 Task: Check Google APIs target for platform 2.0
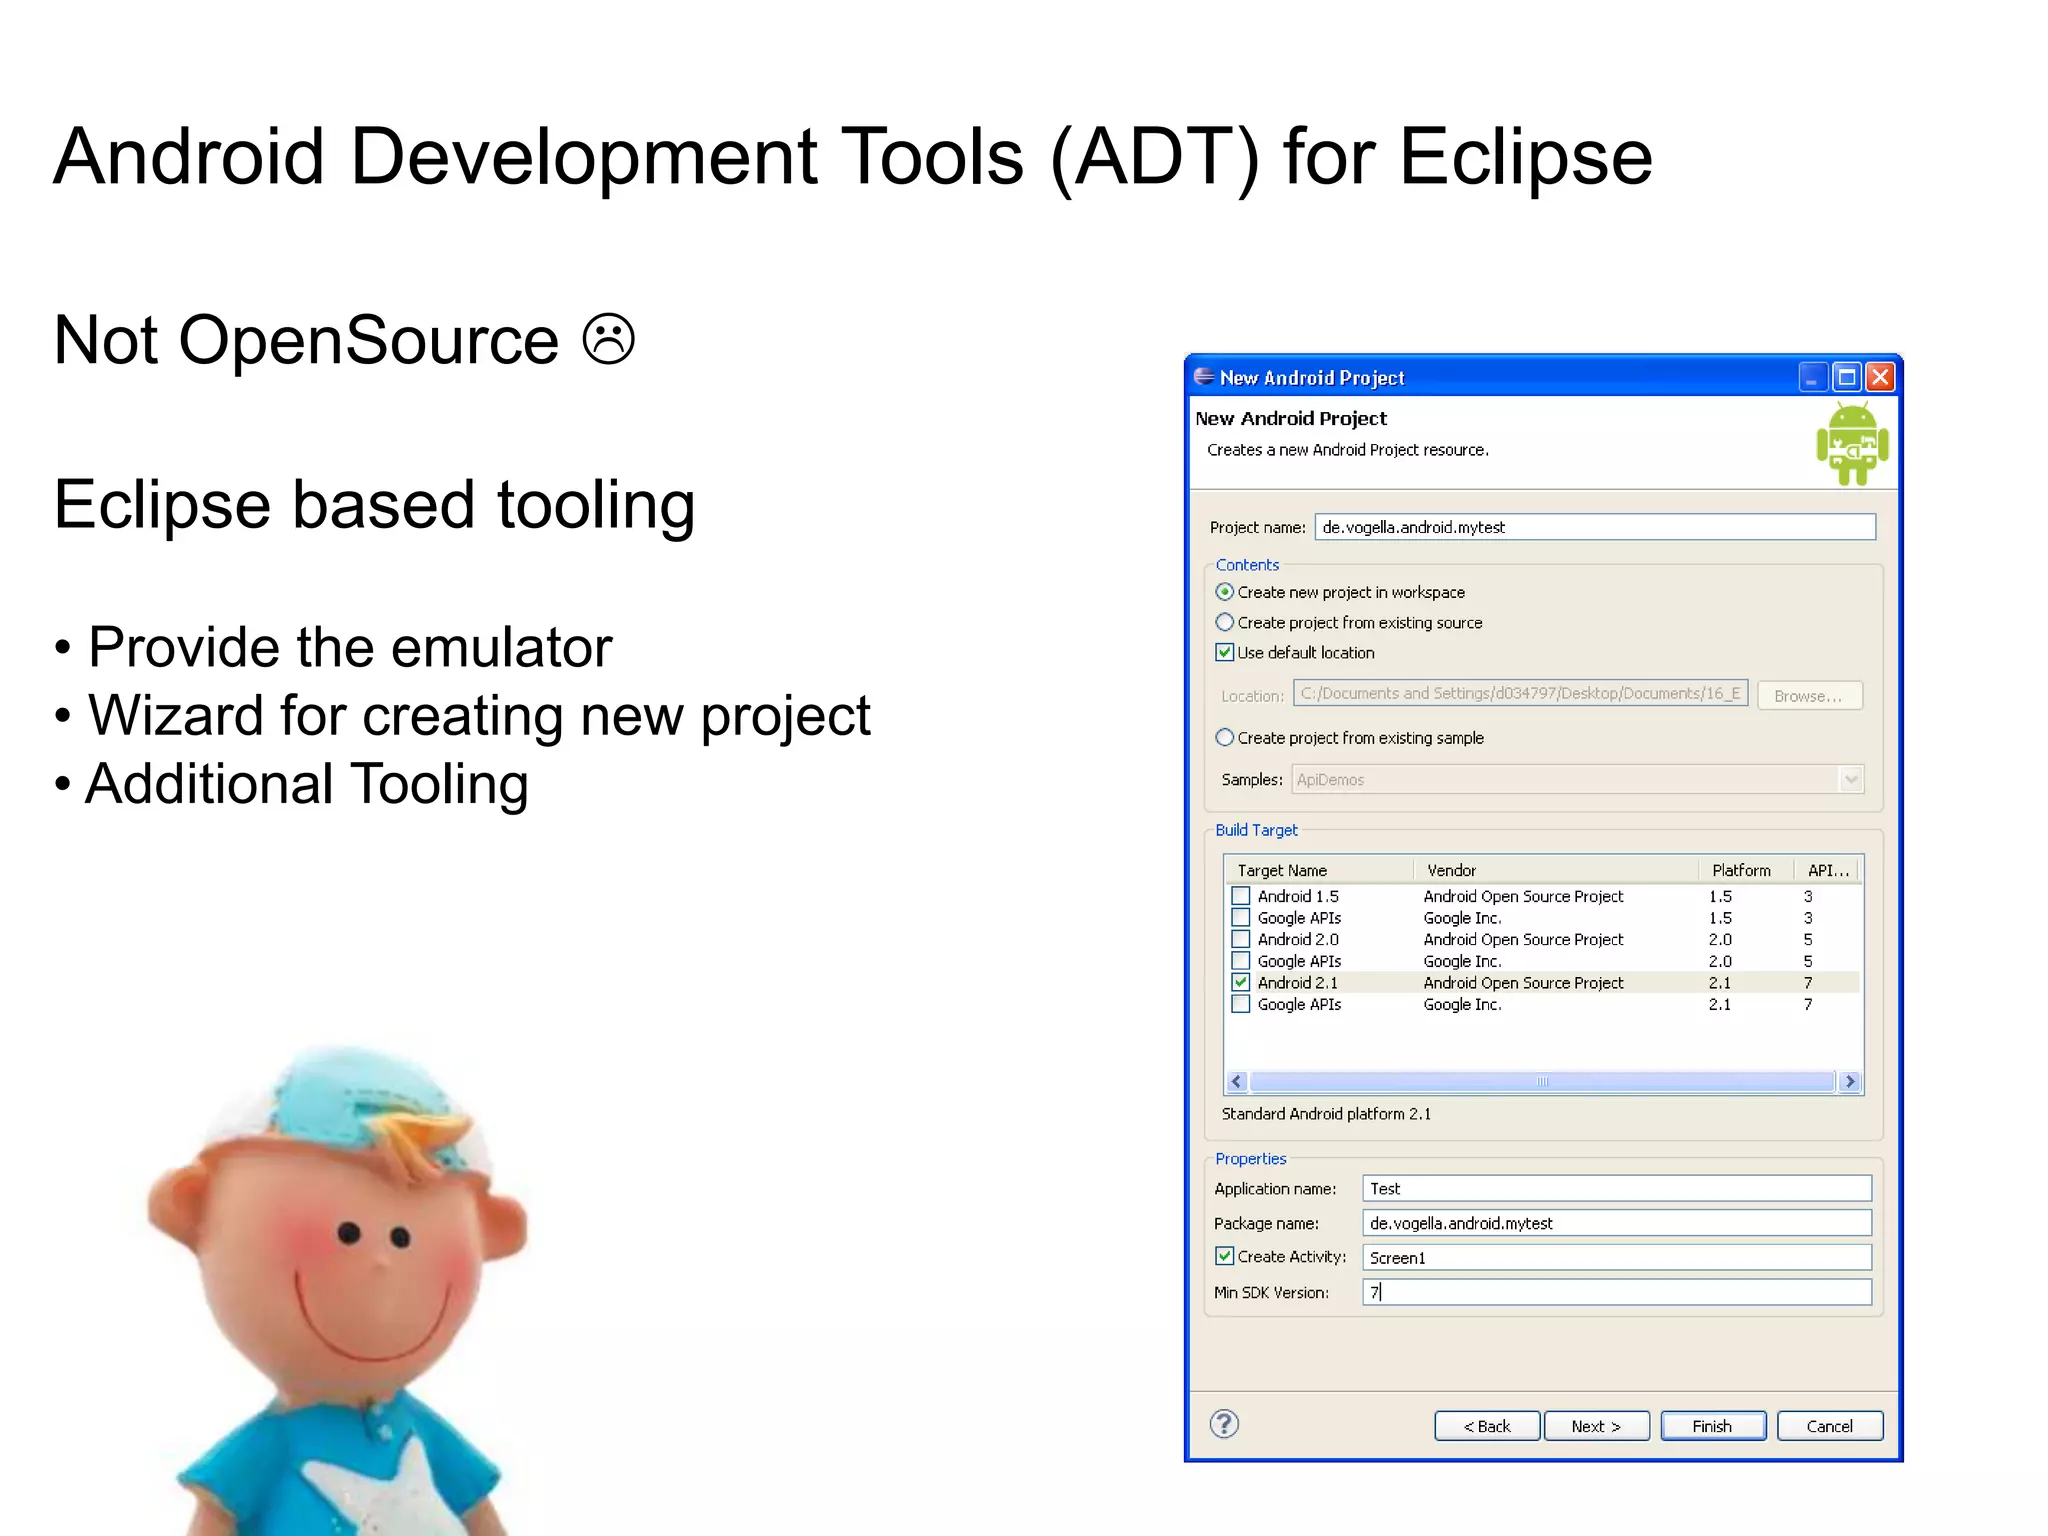pos(1240,961)
